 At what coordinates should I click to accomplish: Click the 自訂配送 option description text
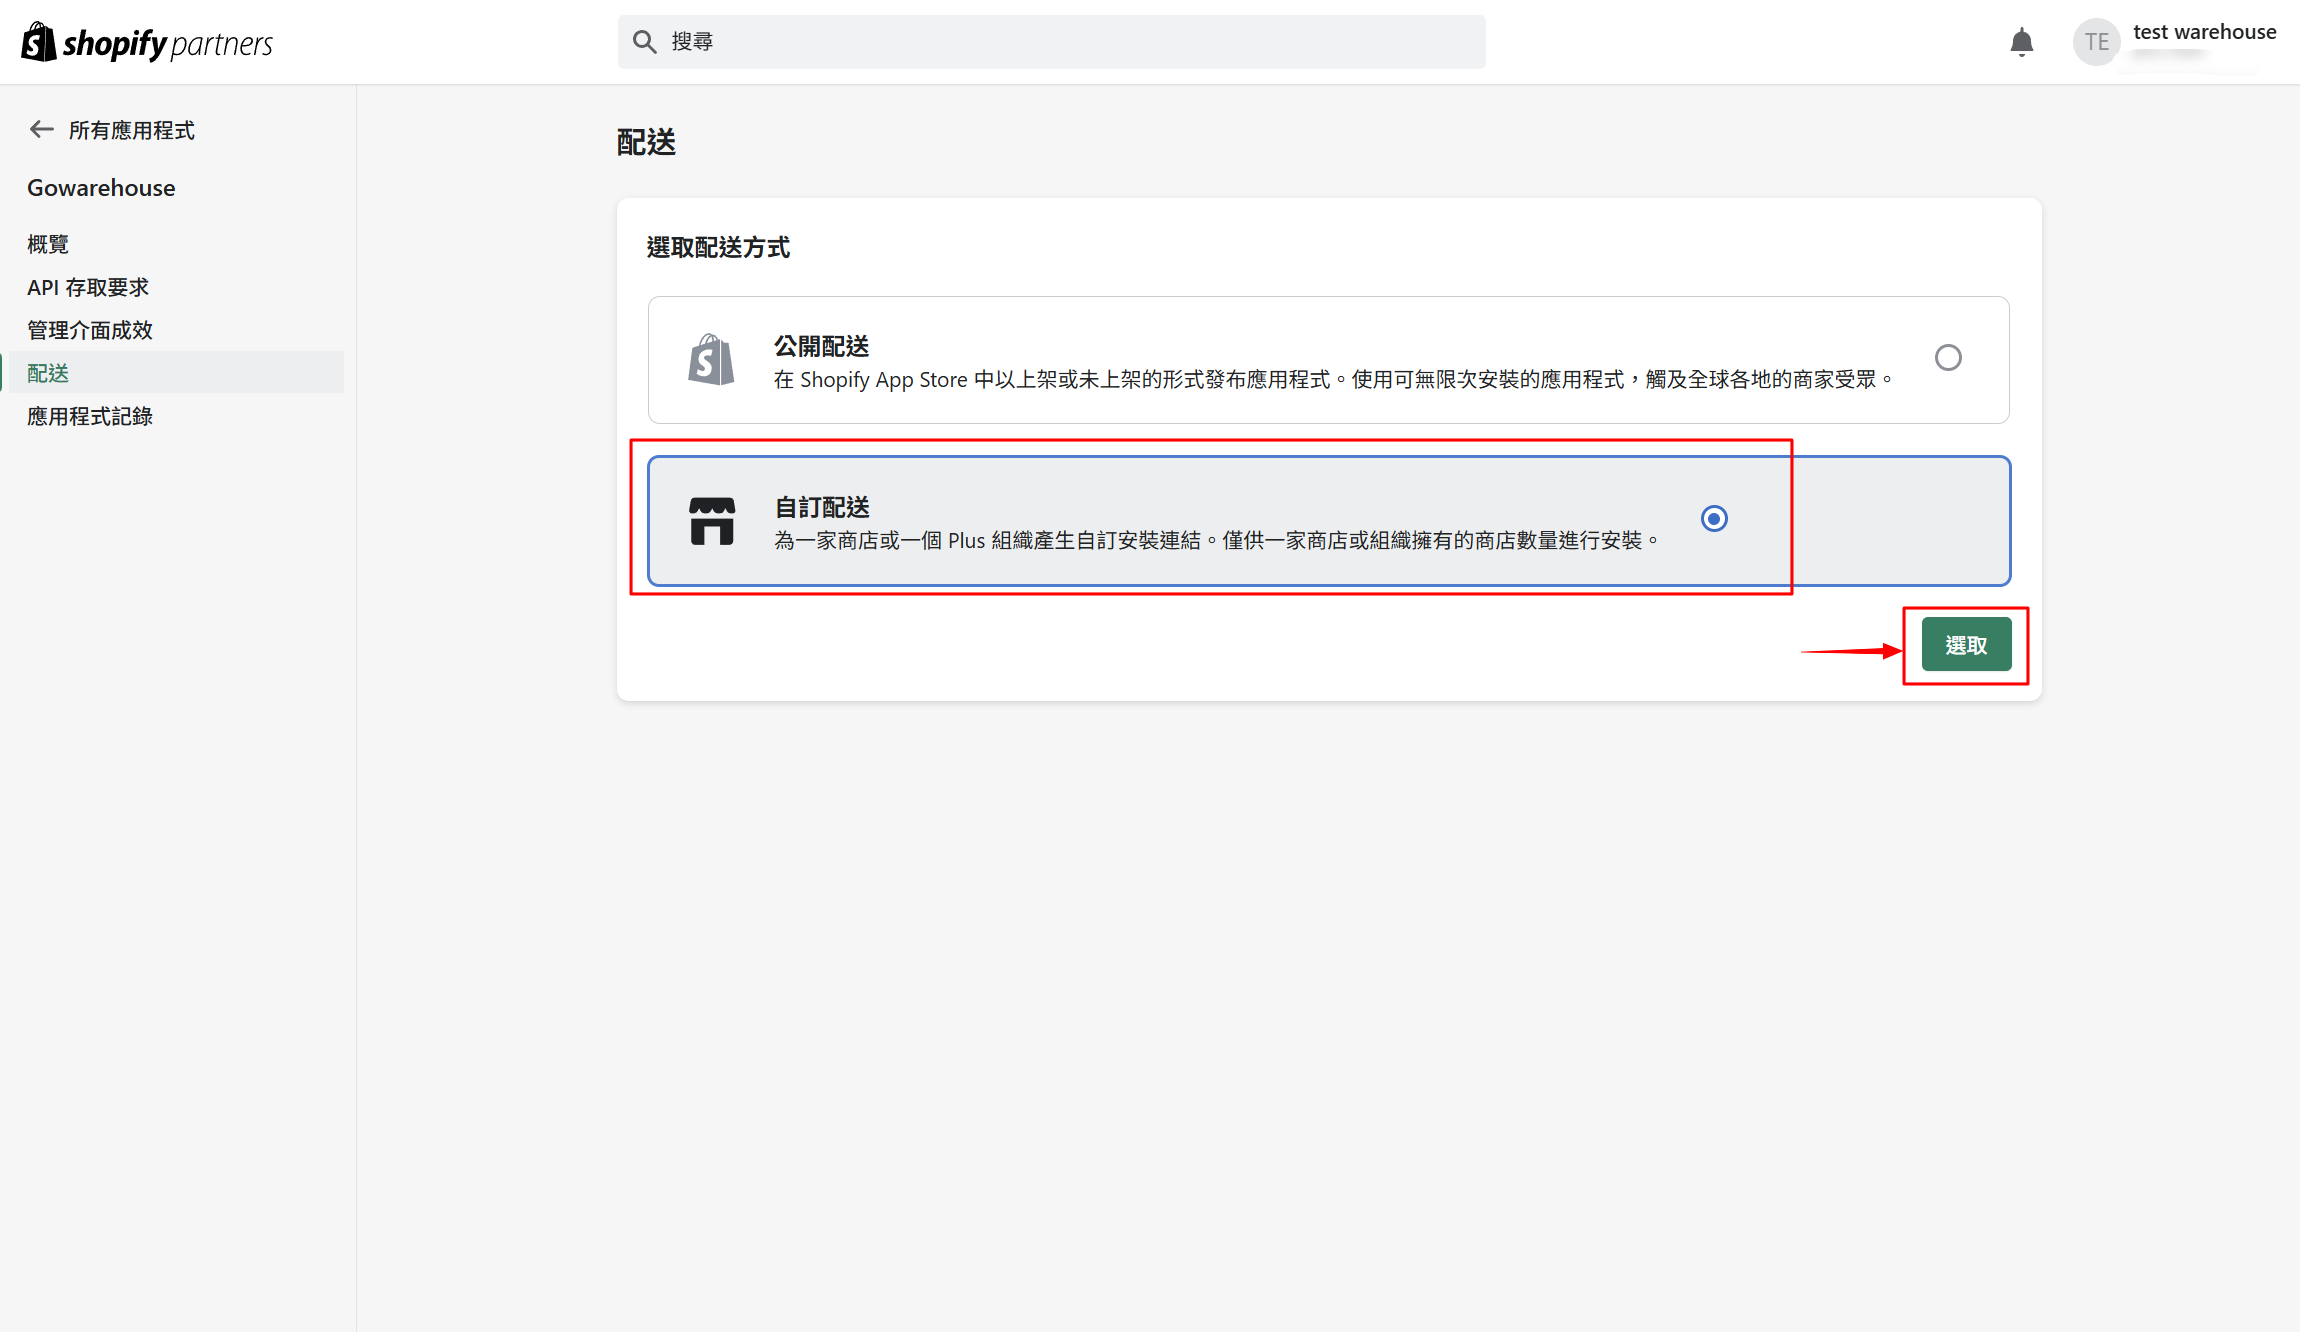pos(1215,540)
